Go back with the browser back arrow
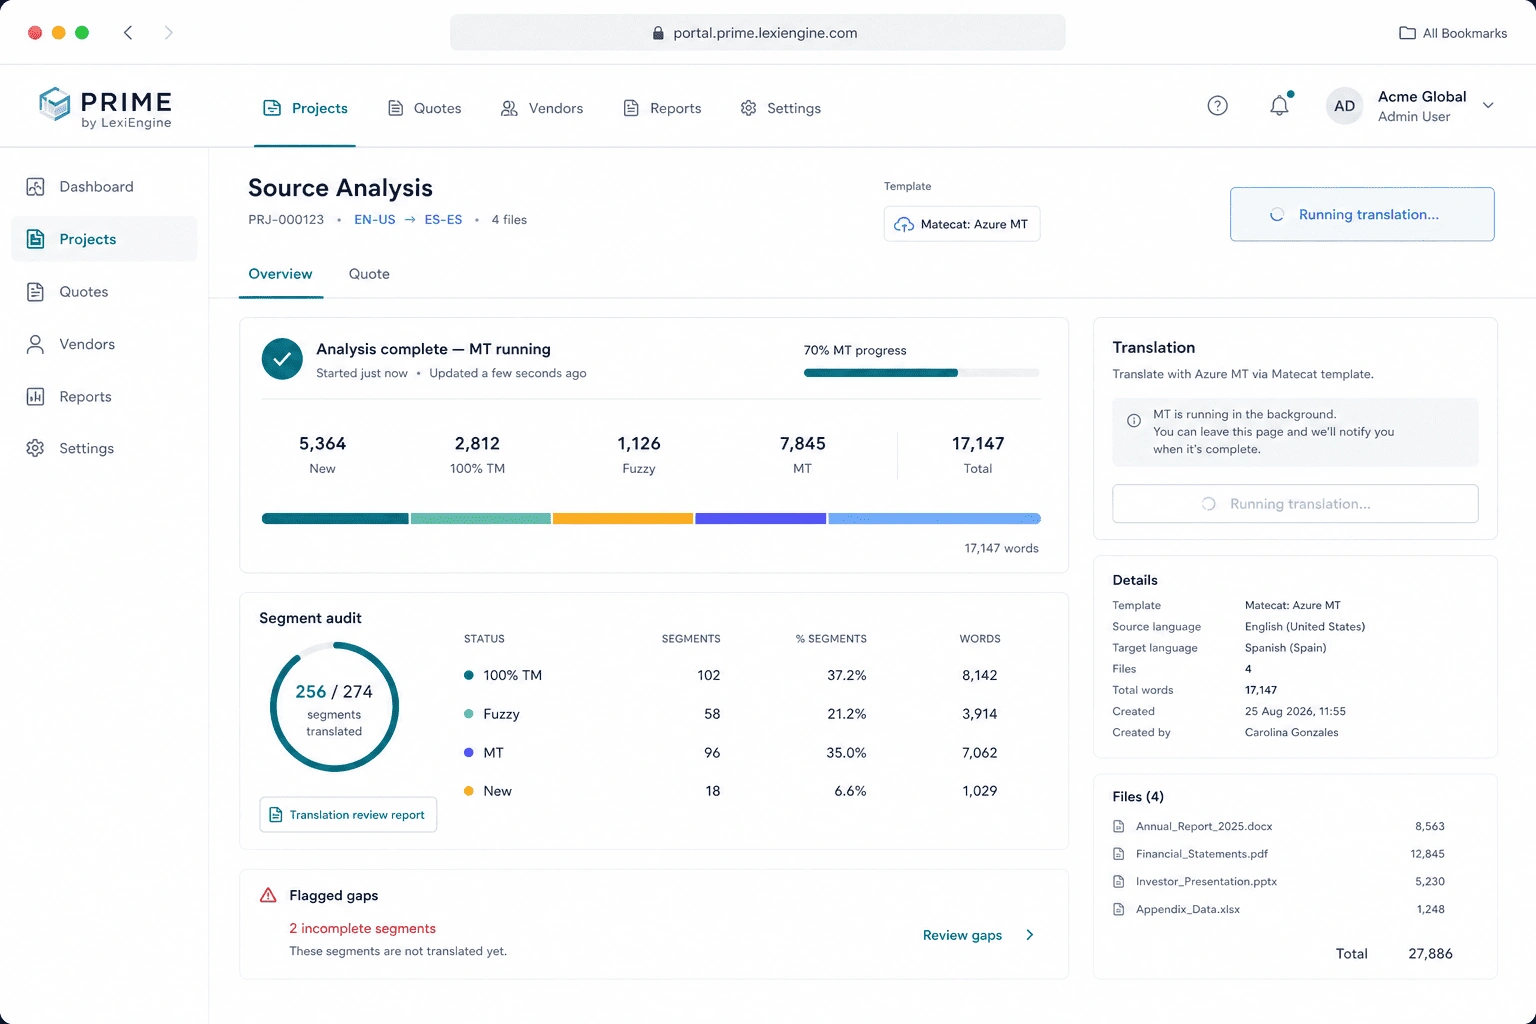Image resolution: width=1536 pixels, height=1024 pixels. 128,33
